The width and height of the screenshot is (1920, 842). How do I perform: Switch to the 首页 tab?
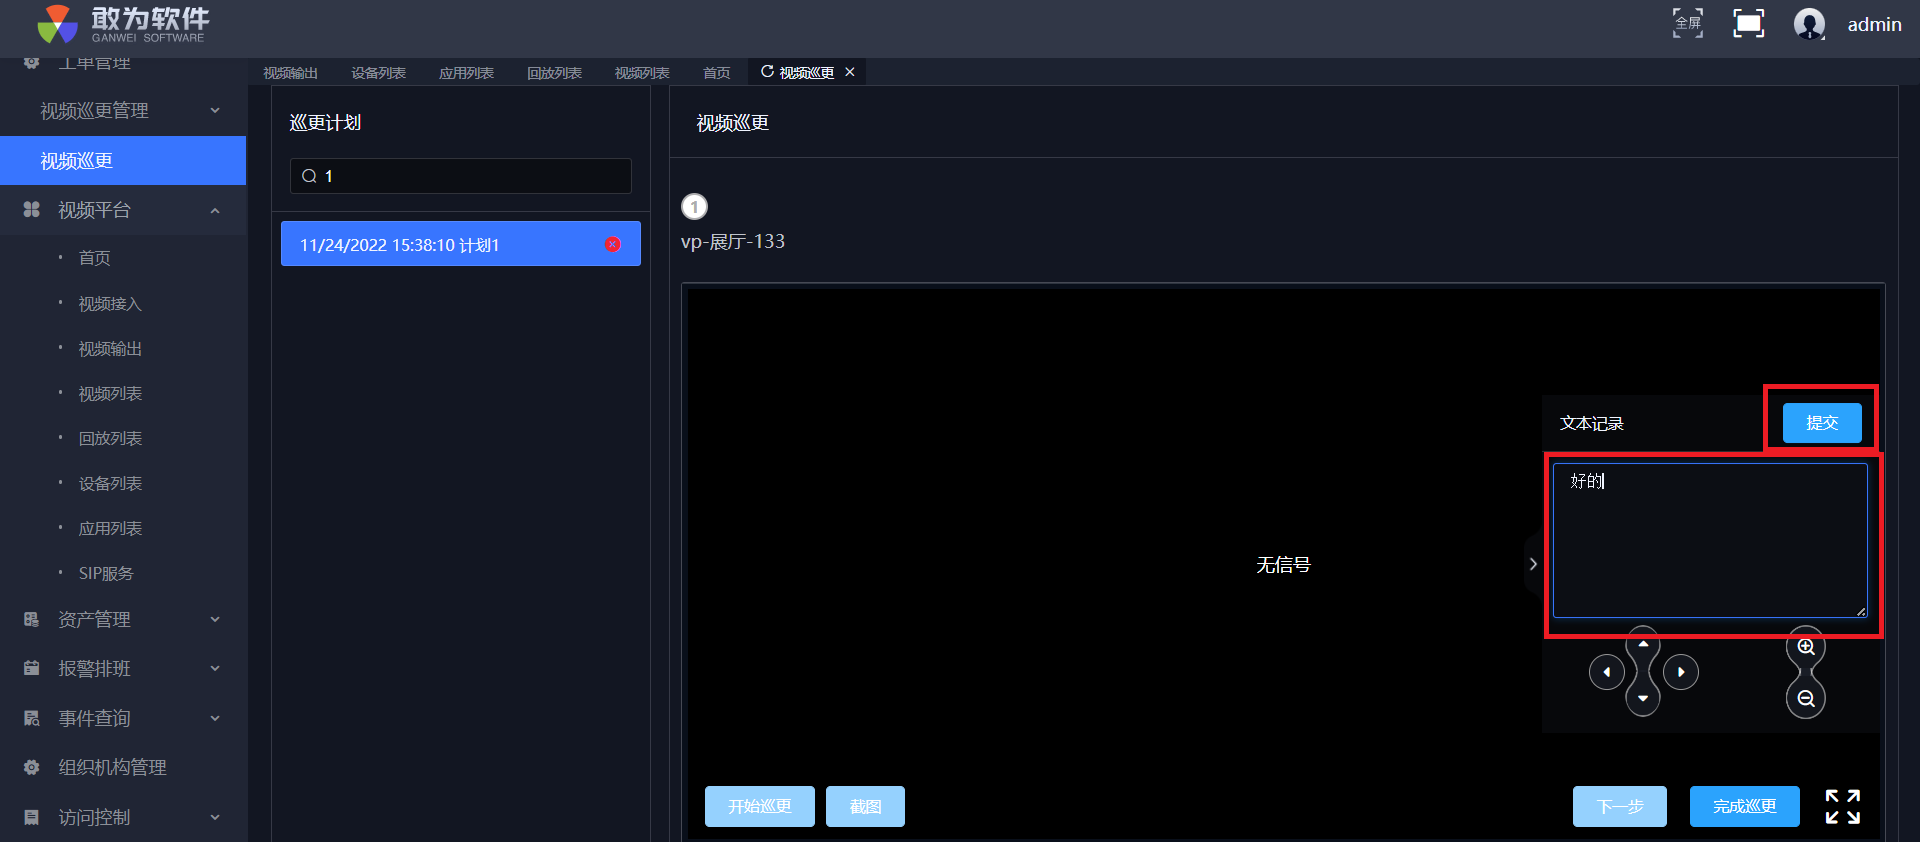pos(717,73)
